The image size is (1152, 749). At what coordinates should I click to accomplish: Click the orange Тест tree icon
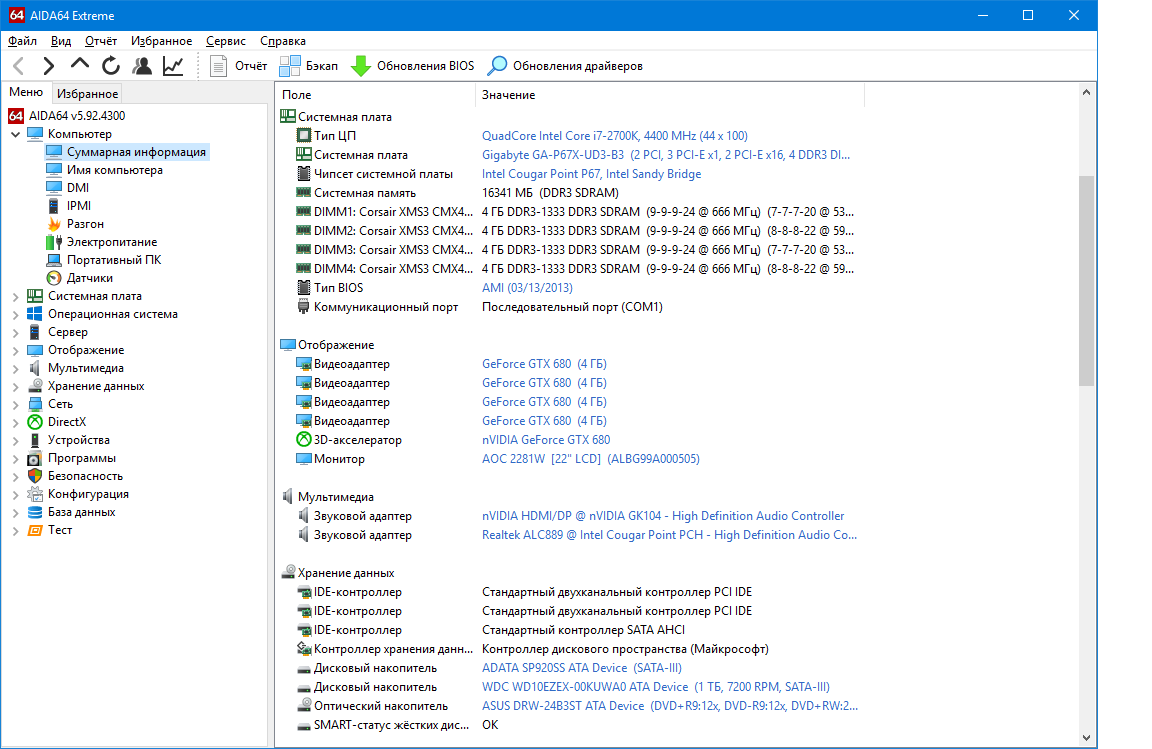pos(35,530)
